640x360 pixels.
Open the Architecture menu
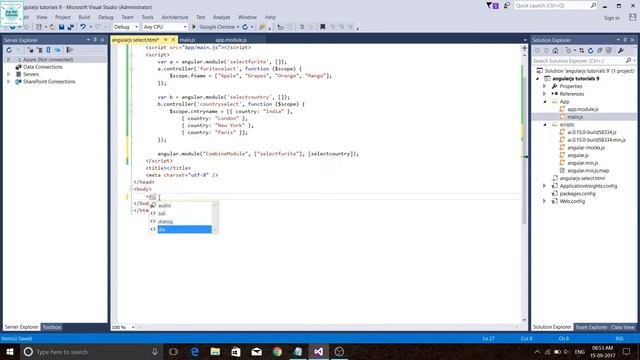coord(175,17)
